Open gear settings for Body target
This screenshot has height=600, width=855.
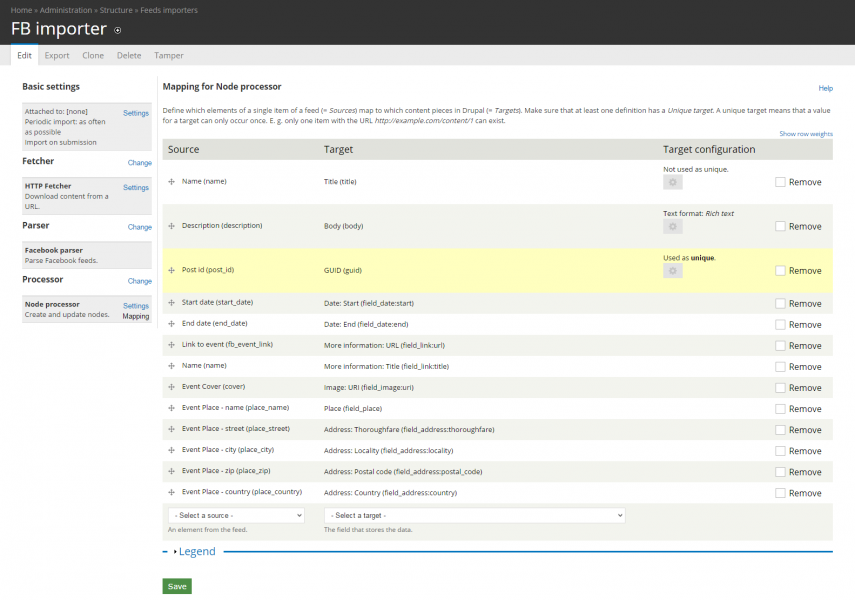(672, 226)
